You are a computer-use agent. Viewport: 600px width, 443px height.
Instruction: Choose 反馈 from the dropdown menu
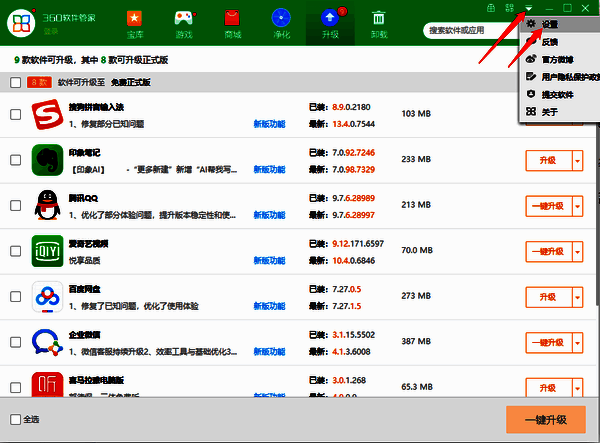click(559, 42)
